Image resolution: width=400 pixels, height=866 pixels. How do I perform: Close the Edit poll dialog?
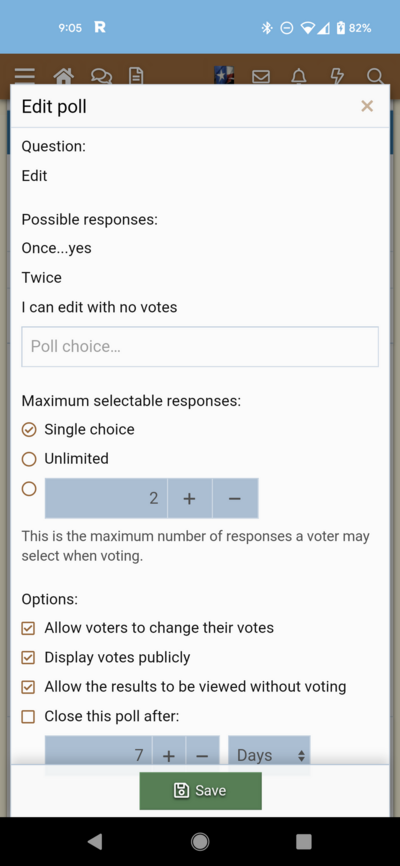click(367, 106)
